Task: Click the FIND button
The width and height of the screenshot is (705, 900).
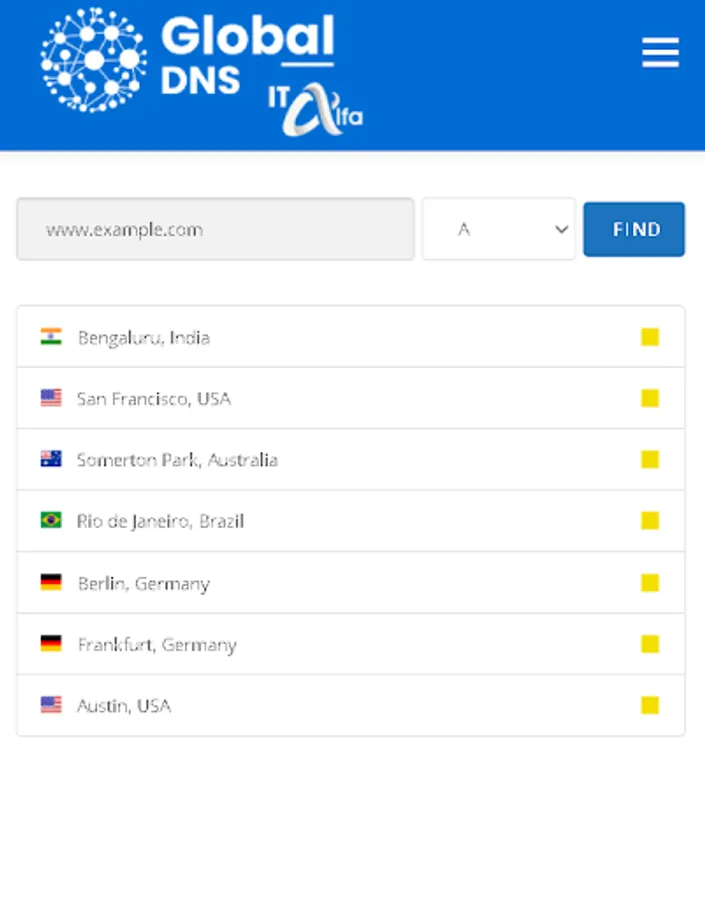Action: [x=634, y=229]
